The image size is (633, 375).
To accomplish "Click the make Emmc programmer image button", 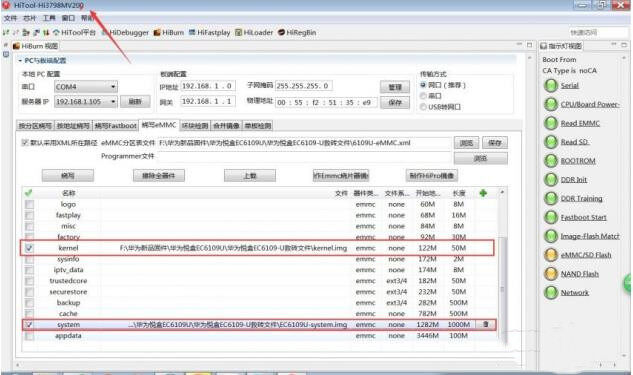I will coord(341,176).
